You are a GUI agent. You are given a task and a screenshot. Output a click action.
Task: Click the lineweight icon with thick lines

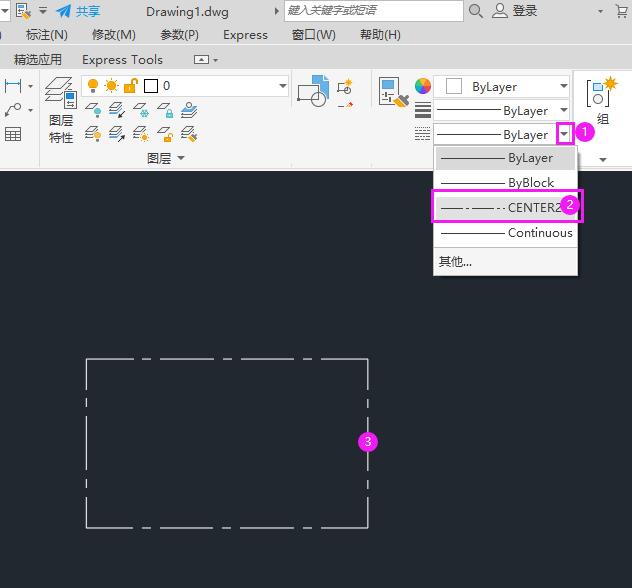(x=423, y=110)
